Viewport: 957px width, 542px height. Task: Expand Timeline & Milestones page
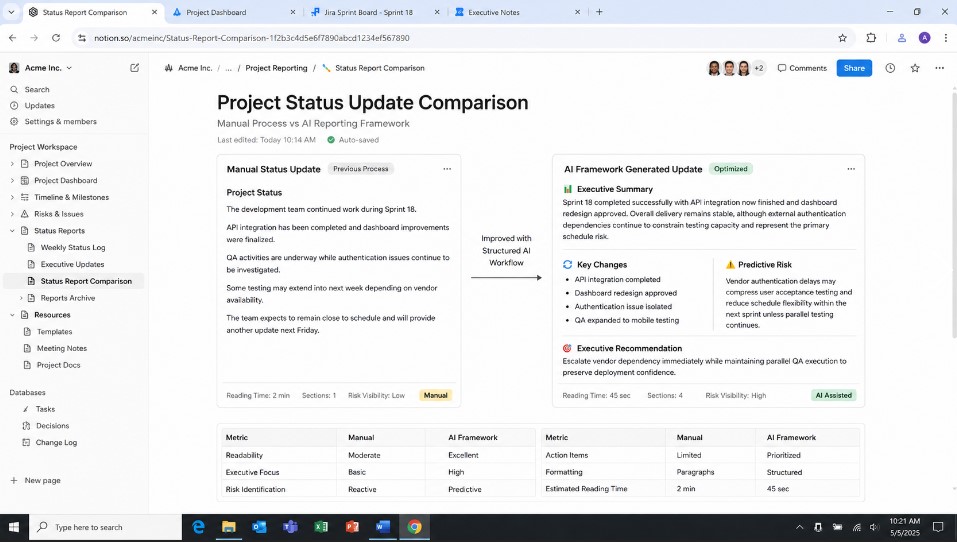[12, 197]
